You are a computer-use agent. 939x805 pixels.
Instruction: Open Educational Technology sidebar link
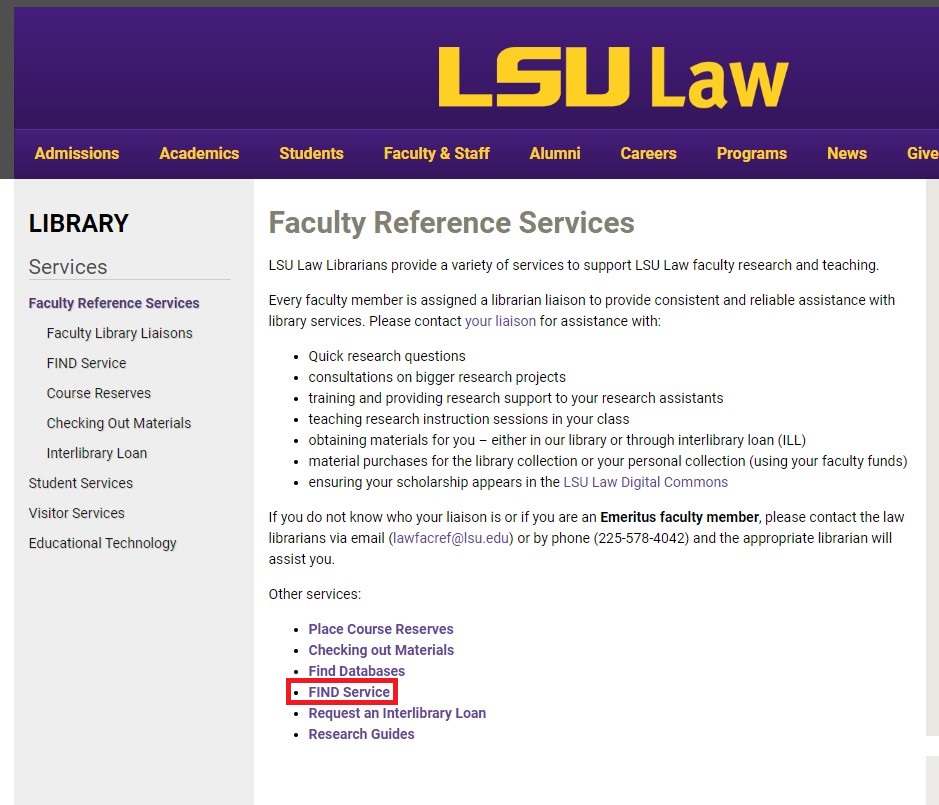tap(102, 543)
